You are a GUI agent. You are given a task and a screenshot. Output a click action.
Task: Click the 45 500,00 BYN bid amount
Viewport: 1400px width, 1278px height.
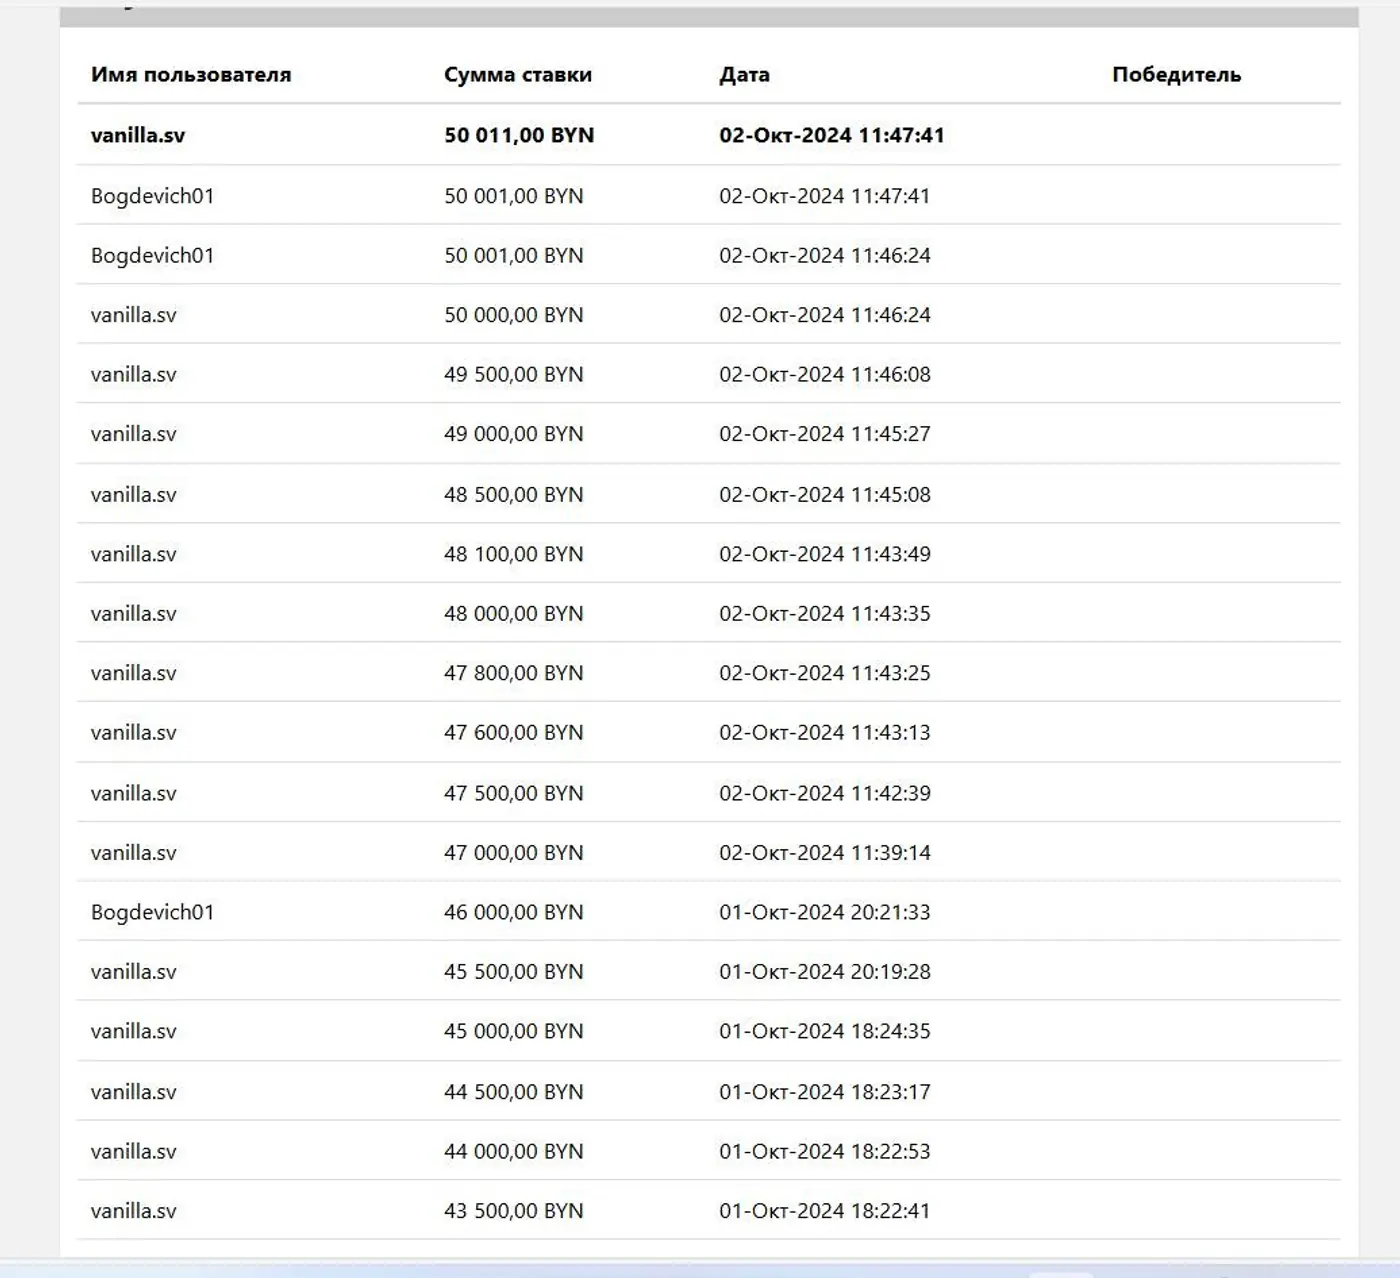point(514,971)
